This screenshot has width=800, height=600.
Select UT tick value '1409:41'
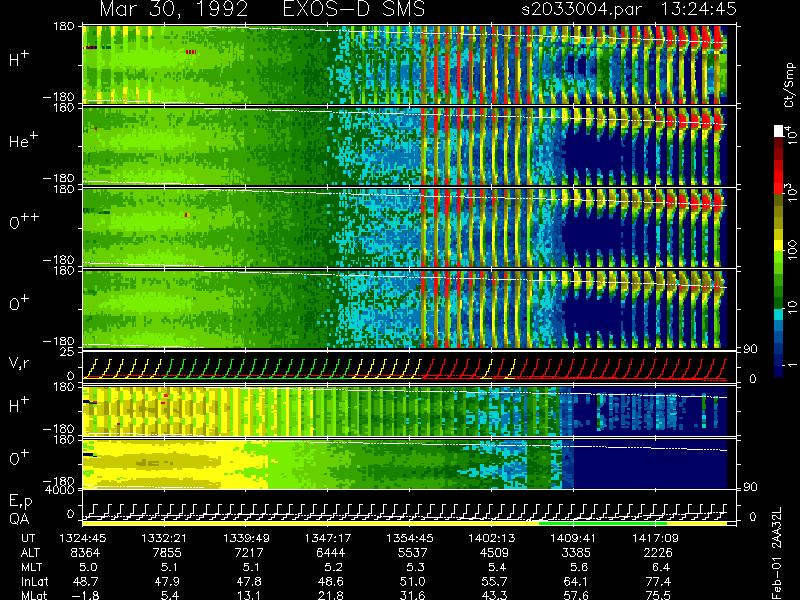point(573,538)
